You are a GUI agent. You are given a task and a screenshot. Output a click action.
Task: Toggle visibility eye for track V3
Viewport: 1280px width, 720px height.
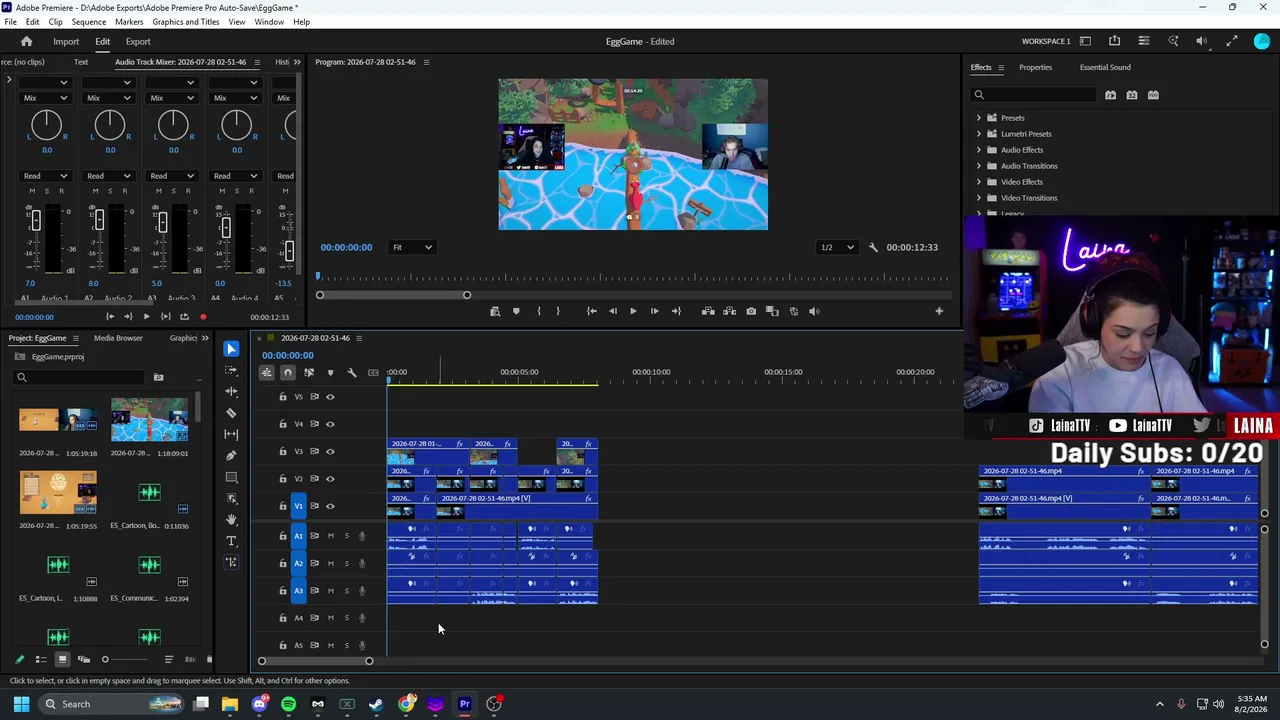click(x=330, y=451)
